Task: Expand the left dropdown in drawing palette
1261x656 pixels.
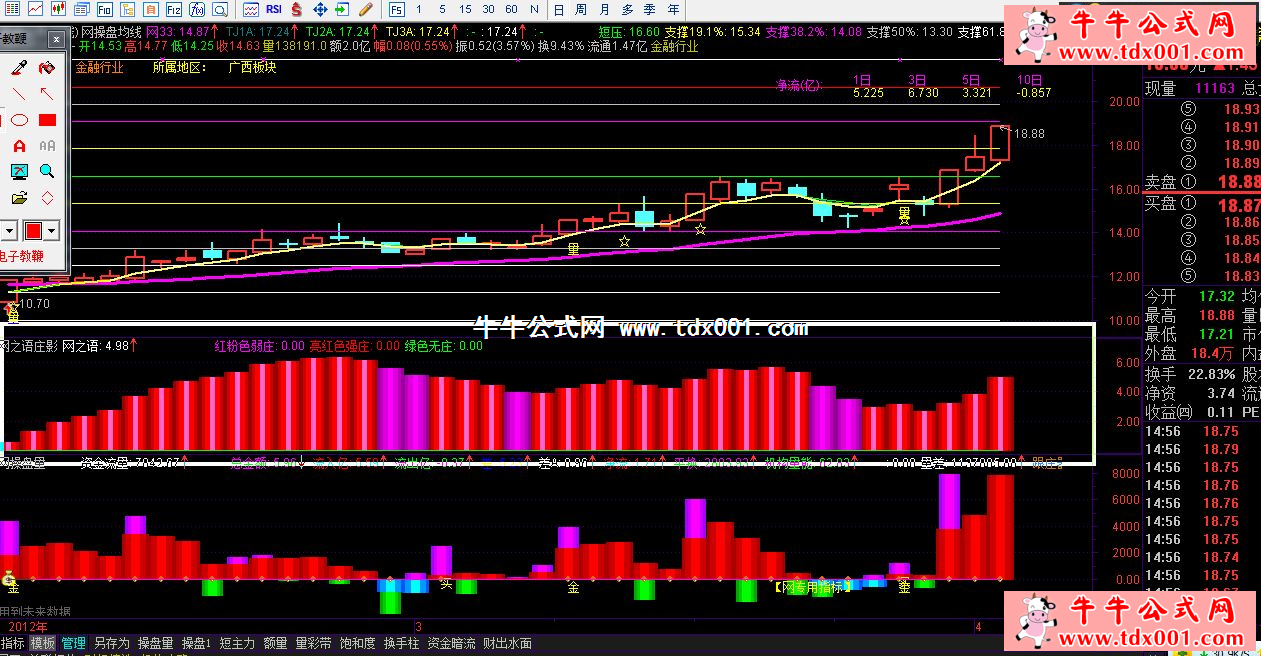Action: point(9,231)
